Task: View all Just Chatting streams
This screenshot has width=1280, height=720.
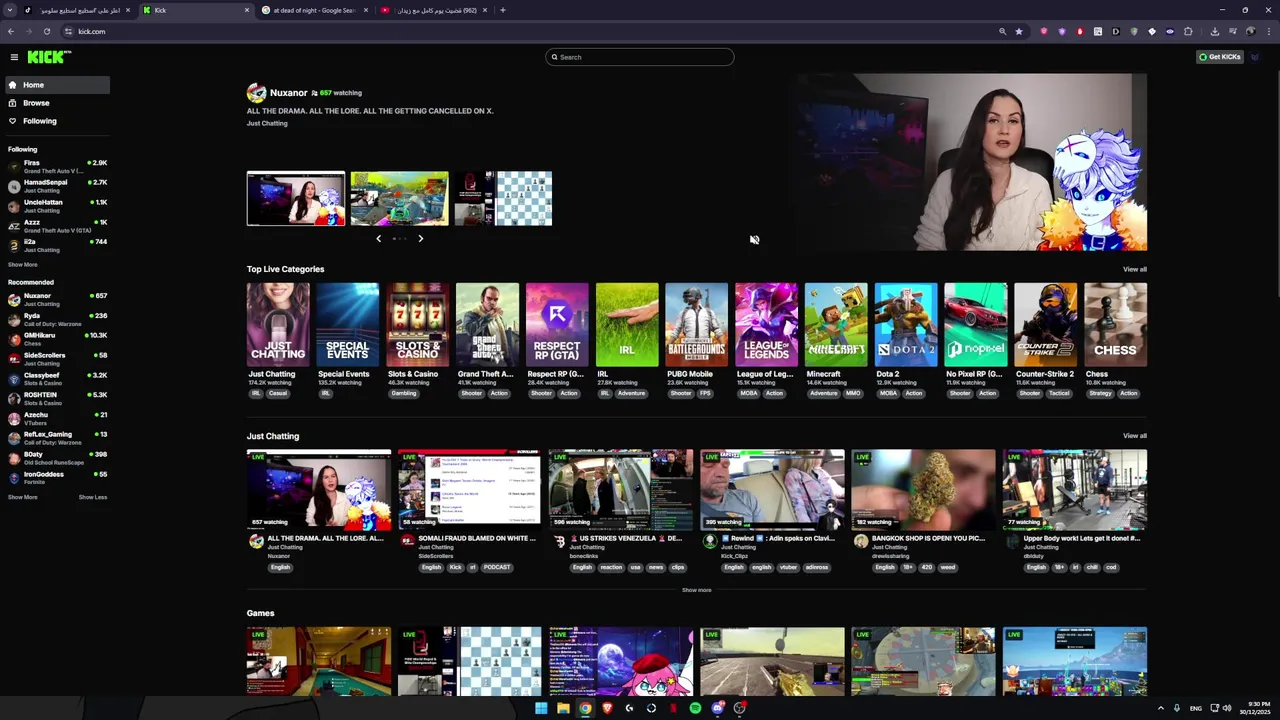Action: click(x=1135, y=436)
